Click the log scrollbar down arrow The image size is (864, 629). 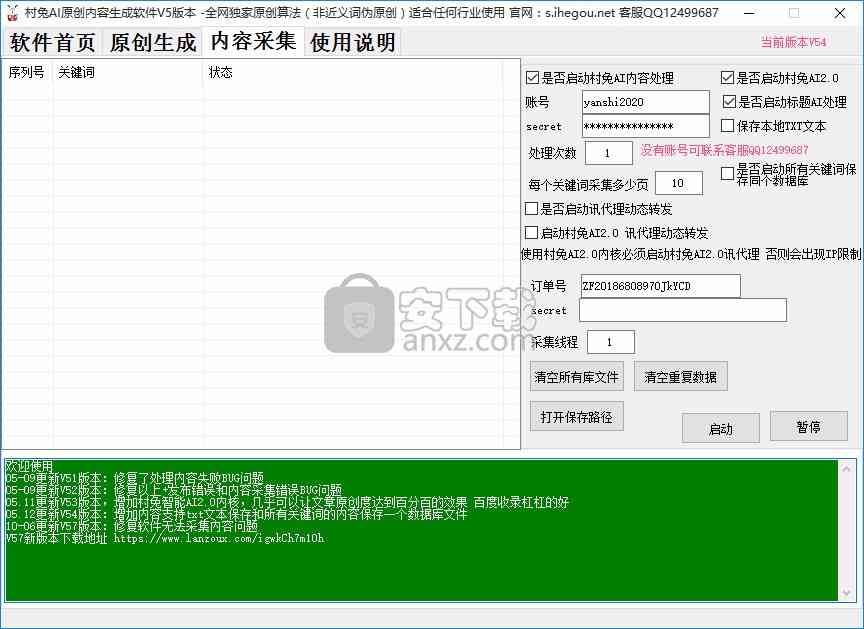[847, 593]
